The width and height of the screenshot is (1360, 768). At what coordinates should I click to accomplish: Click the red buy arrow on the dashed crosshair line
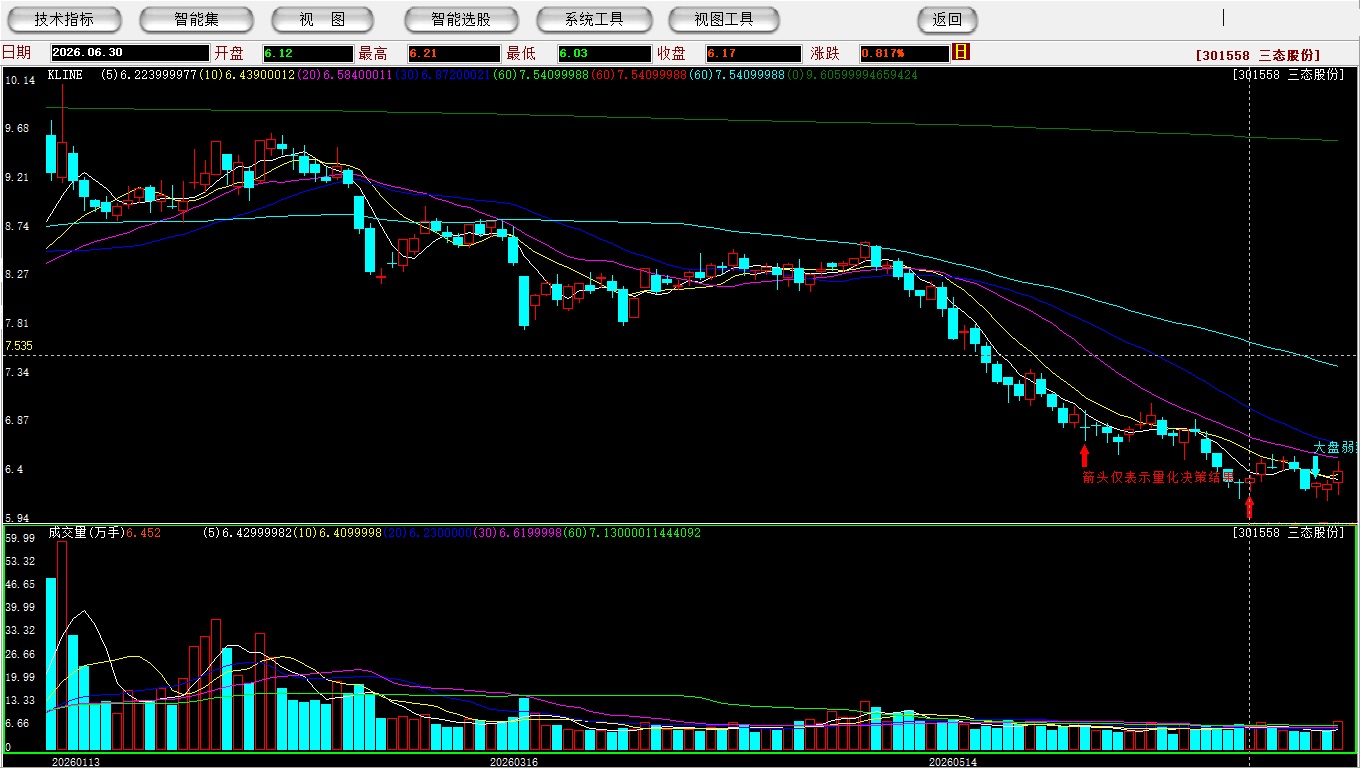1249,506
